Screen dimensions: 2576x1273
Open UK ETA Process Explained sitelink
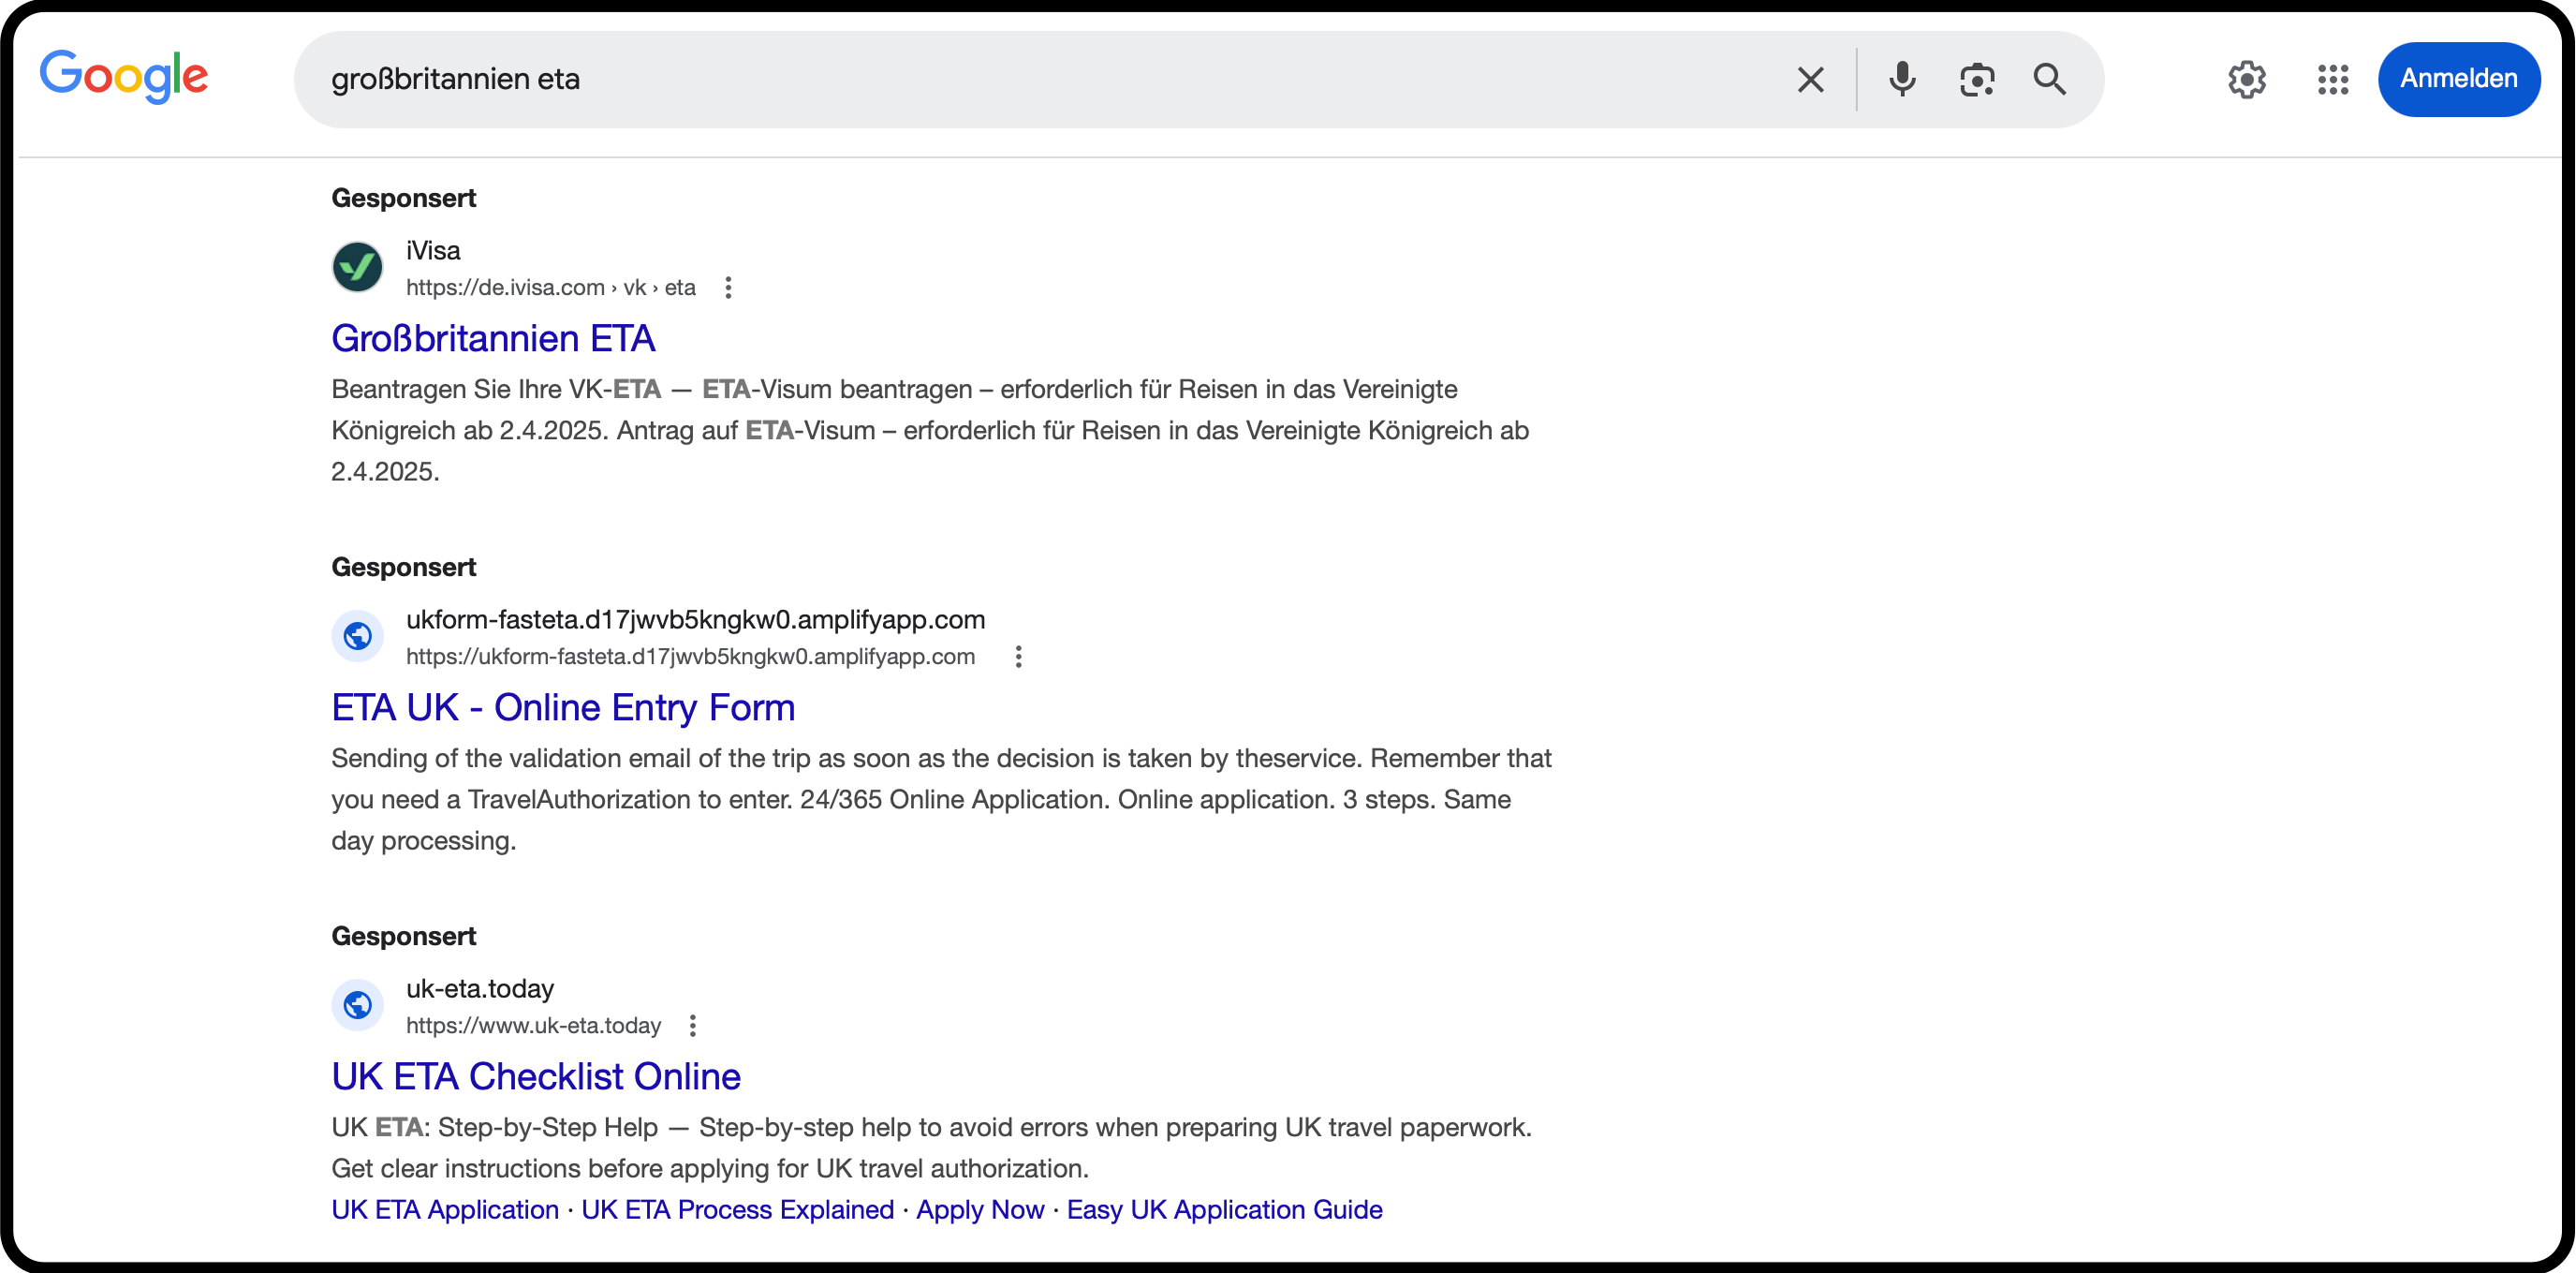(737, 1210)
